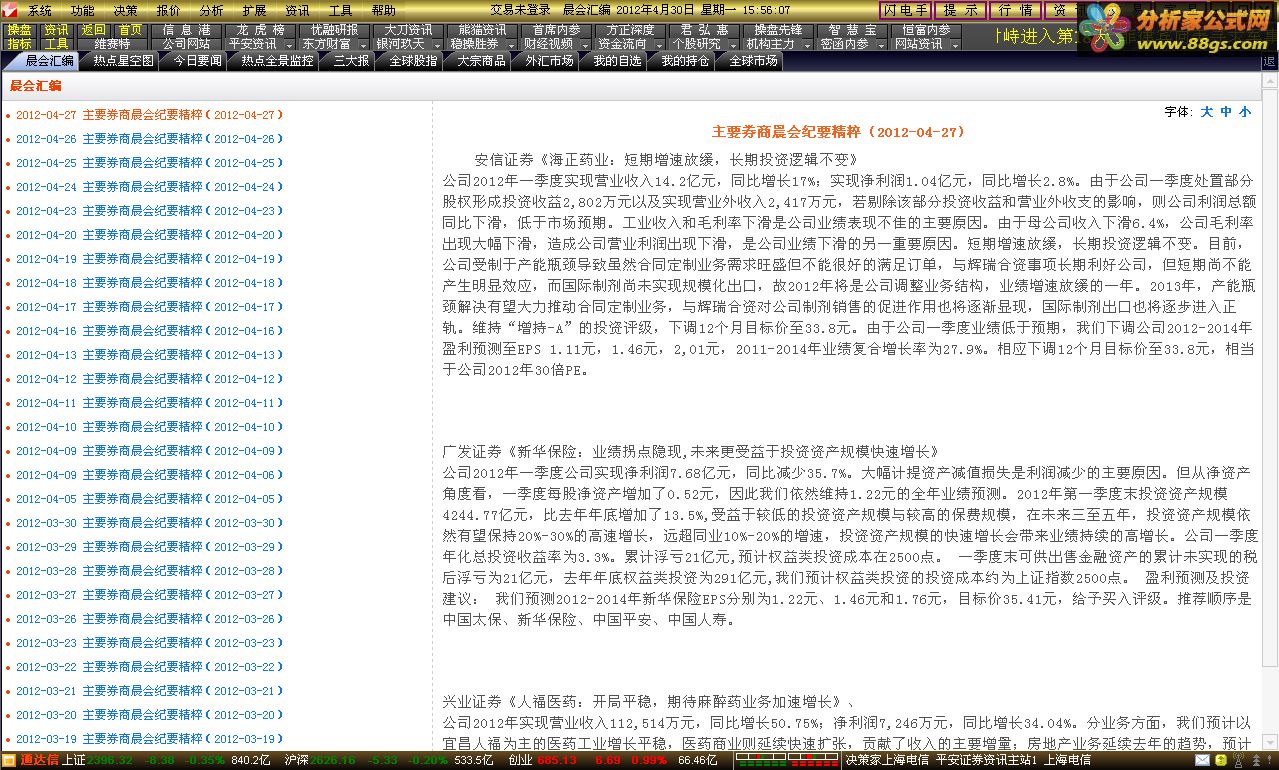Screen dimensions: 1279x770
Task: Expand the 个股研究 dropdown arrow
Action: (x=733, y=45)
